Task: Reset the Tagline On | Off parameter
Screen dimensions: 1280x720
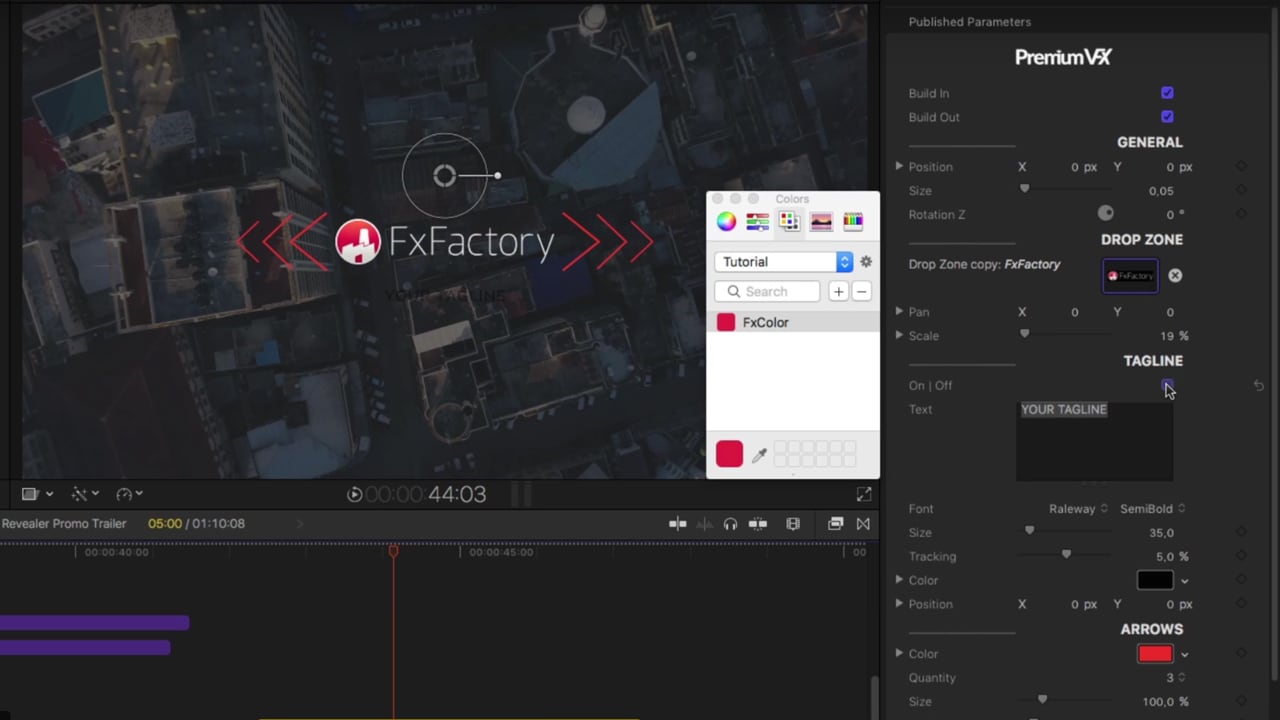Action: [x=1258, y=386]
